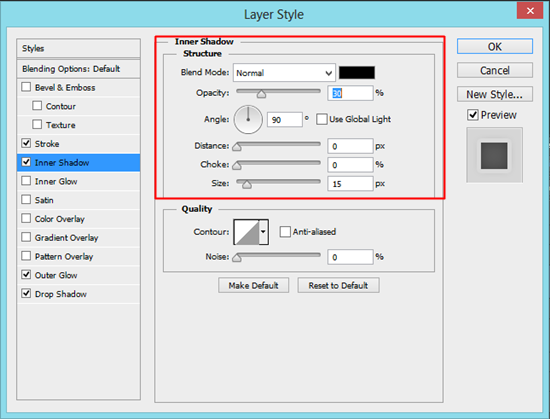Click the angle dial control
Screen dimensions: 550x419
point(248,120)
